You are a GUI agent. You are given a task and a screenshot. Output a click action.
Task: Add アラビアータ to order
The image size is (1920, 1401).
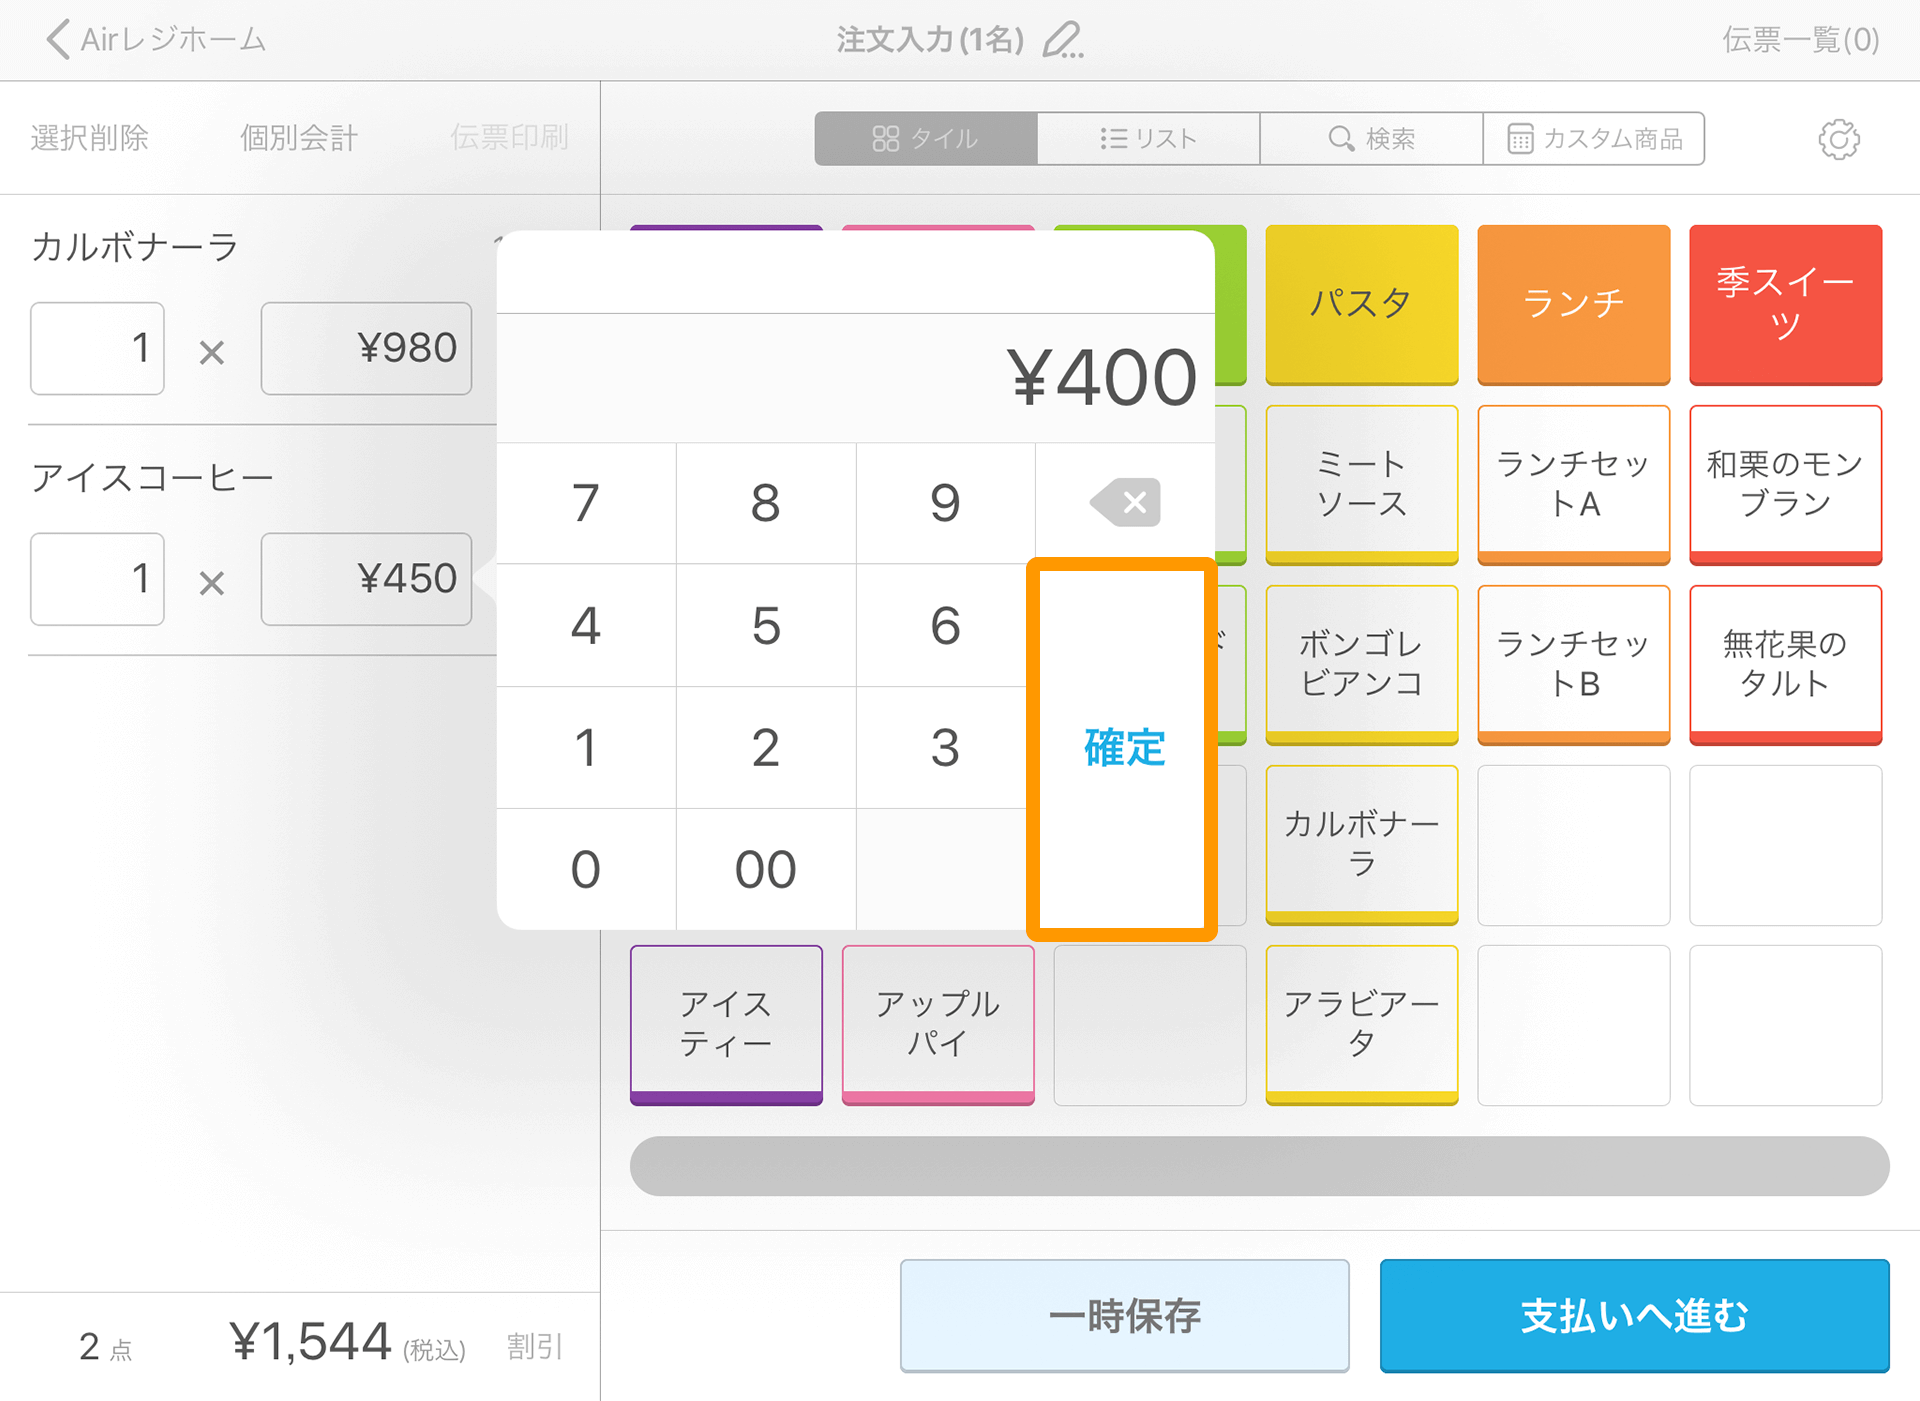1361,1025
